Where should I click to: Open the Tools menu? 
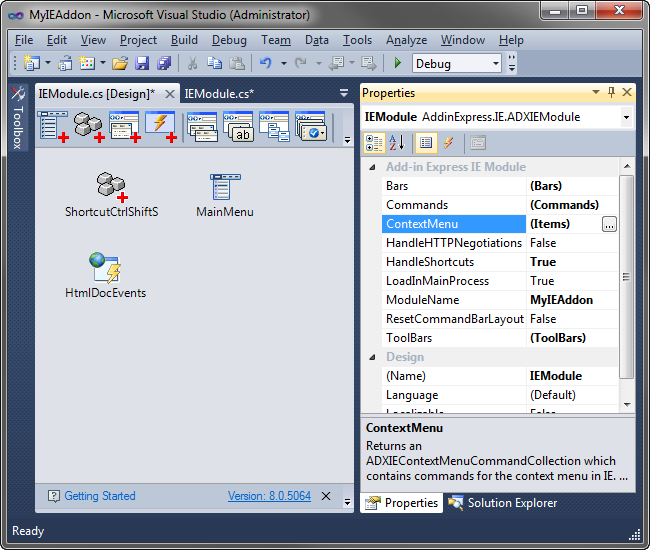point(357,40)
